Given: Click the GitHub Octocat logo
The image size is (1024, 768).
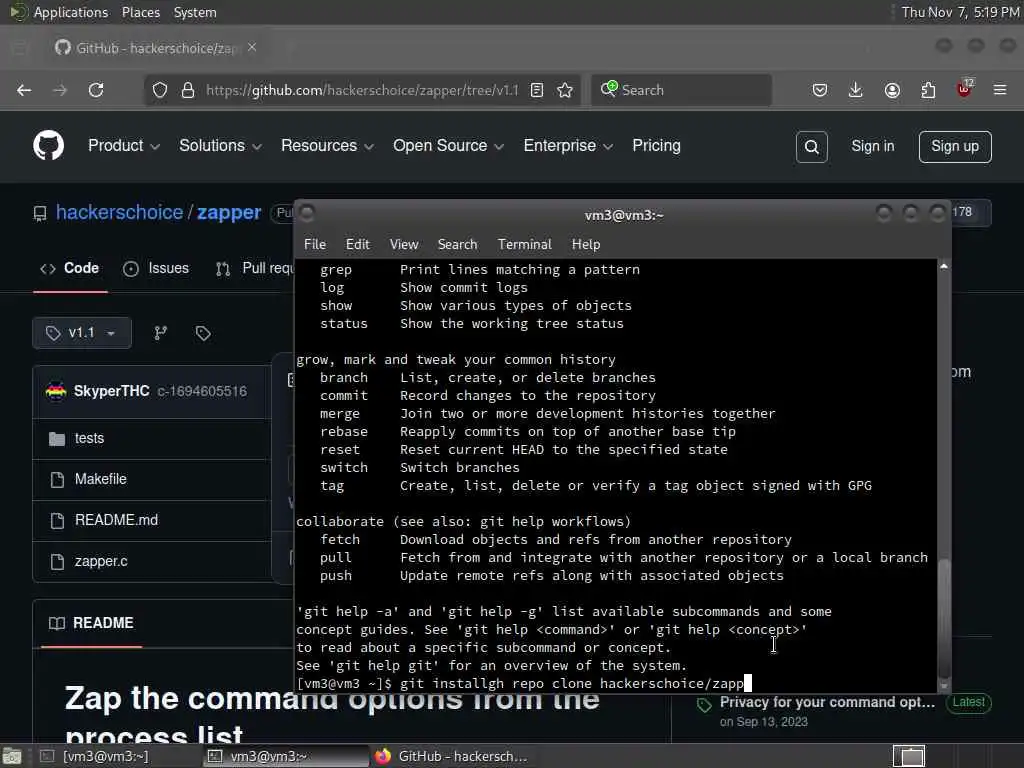Looking at the screenshot, I should (49, 145).
